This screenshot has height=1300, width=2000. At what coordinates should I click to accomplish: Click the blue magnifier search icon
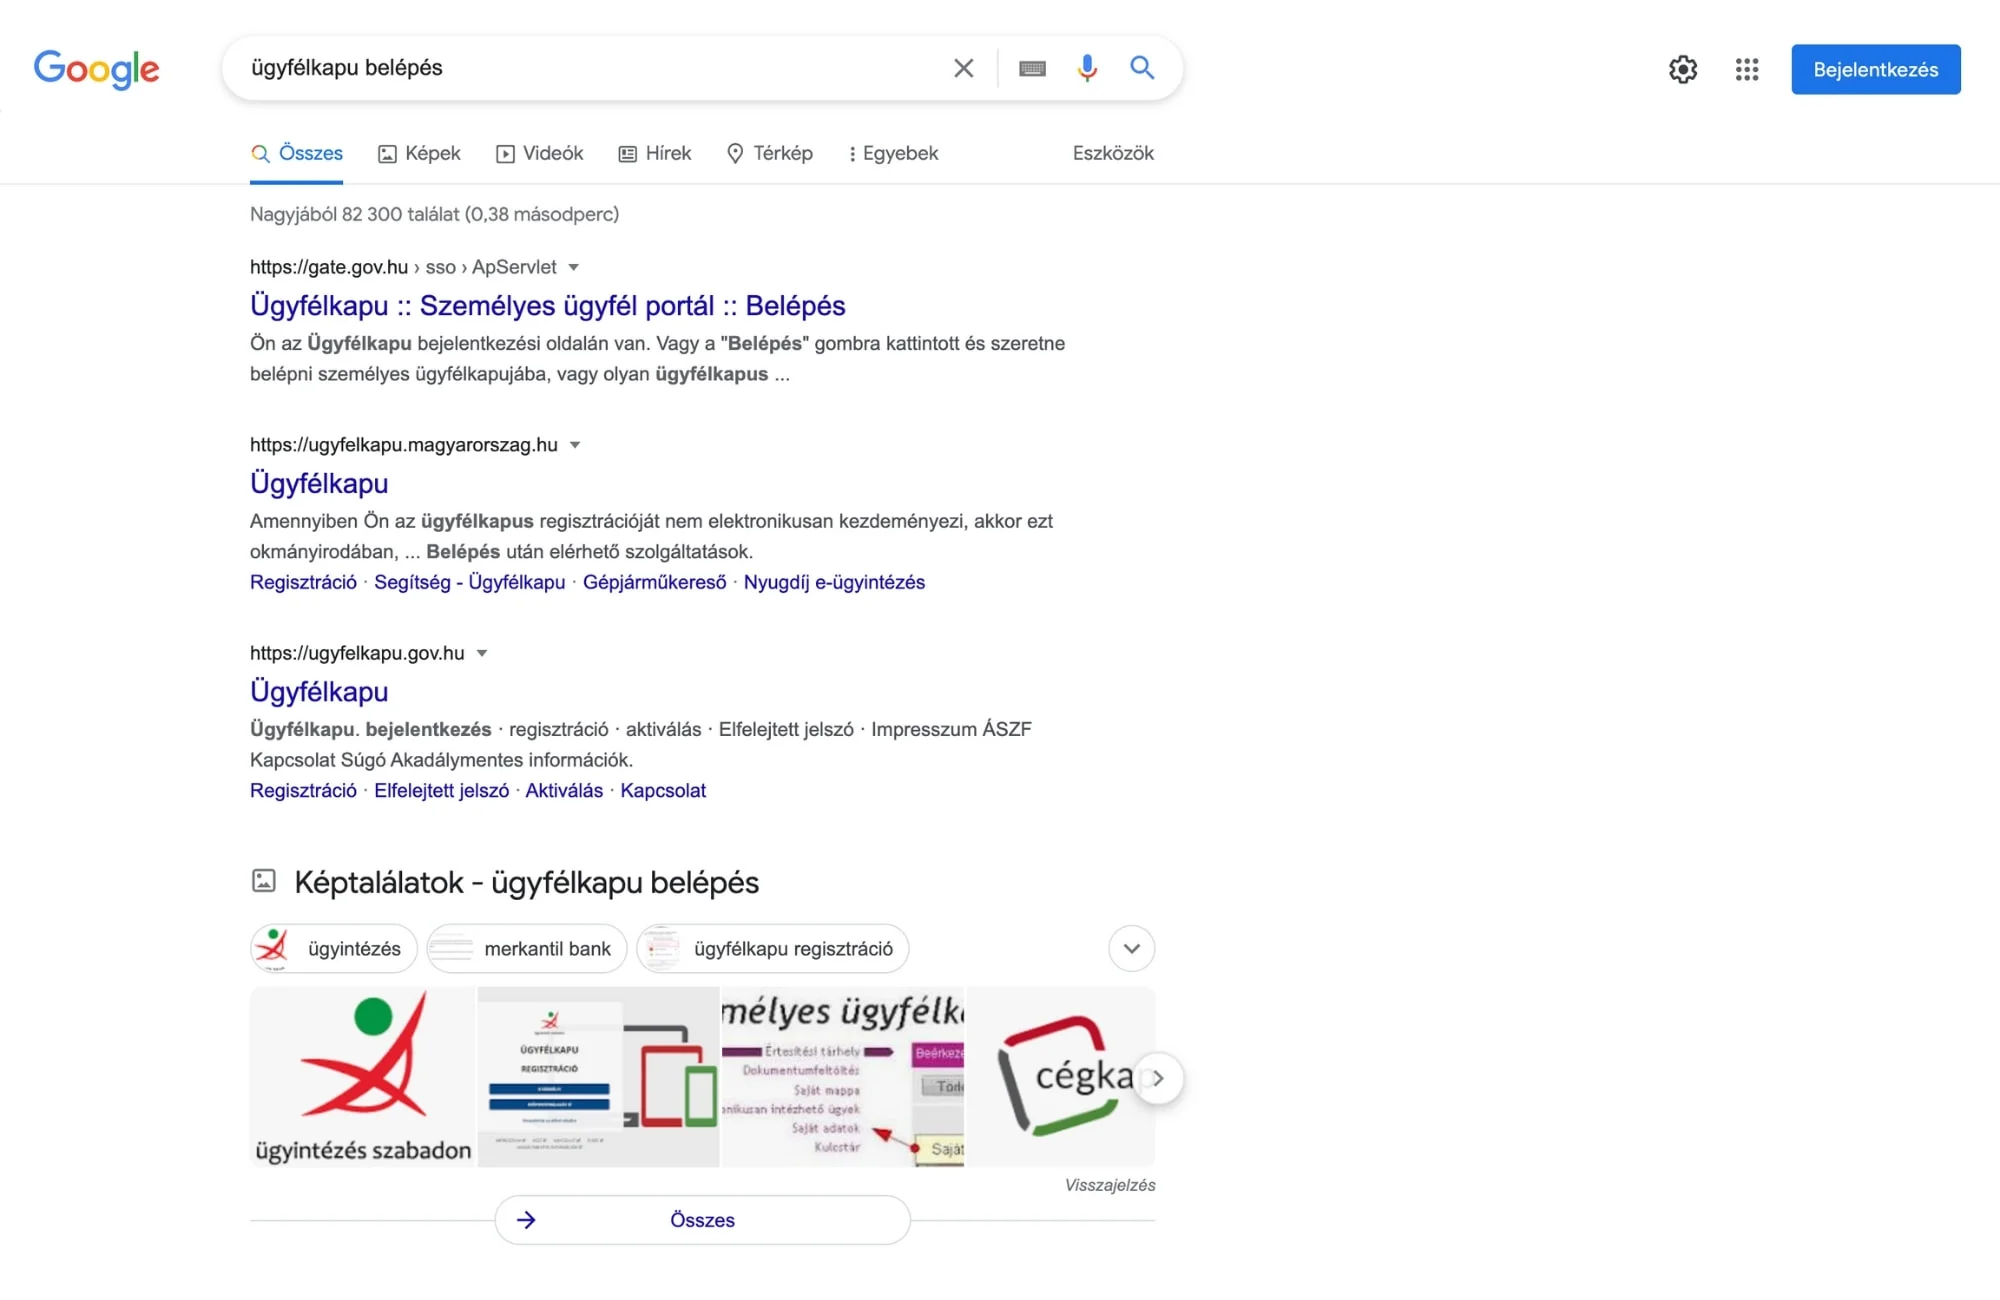pyautogui.click(x=1142, y=68)
